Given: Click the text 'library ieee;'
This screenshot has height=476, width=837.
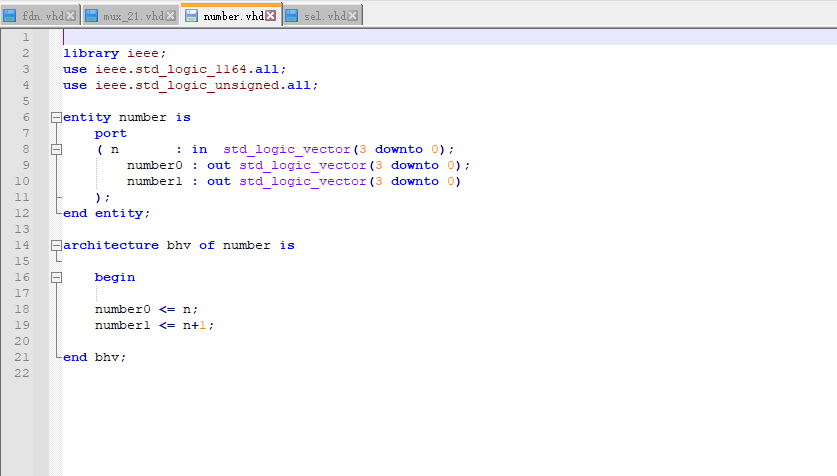Looking at the screenshot, I should coord(115,53).
